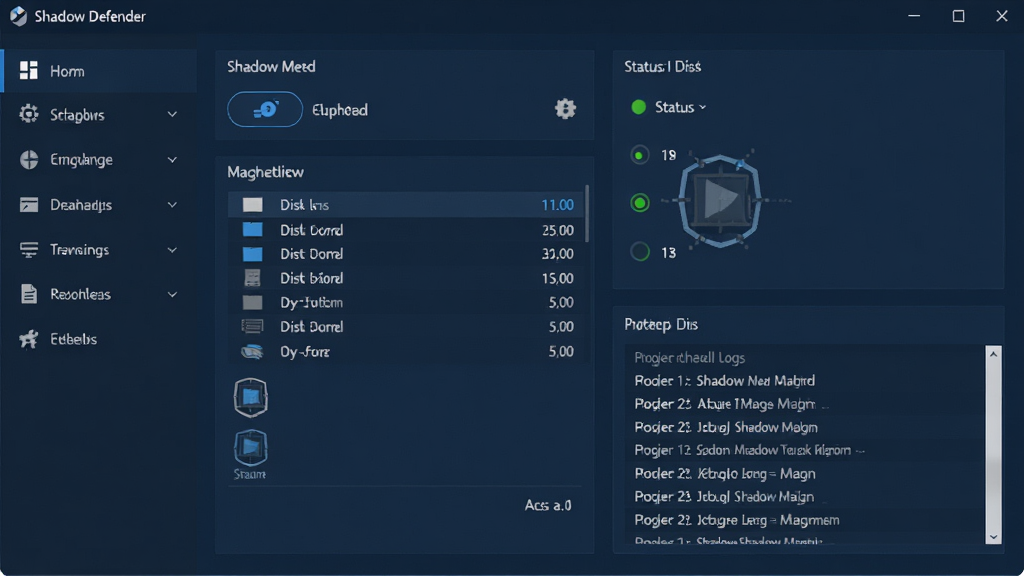
Task: Expand the Deahadpis chevron
Action: click(x=172, y=204)
